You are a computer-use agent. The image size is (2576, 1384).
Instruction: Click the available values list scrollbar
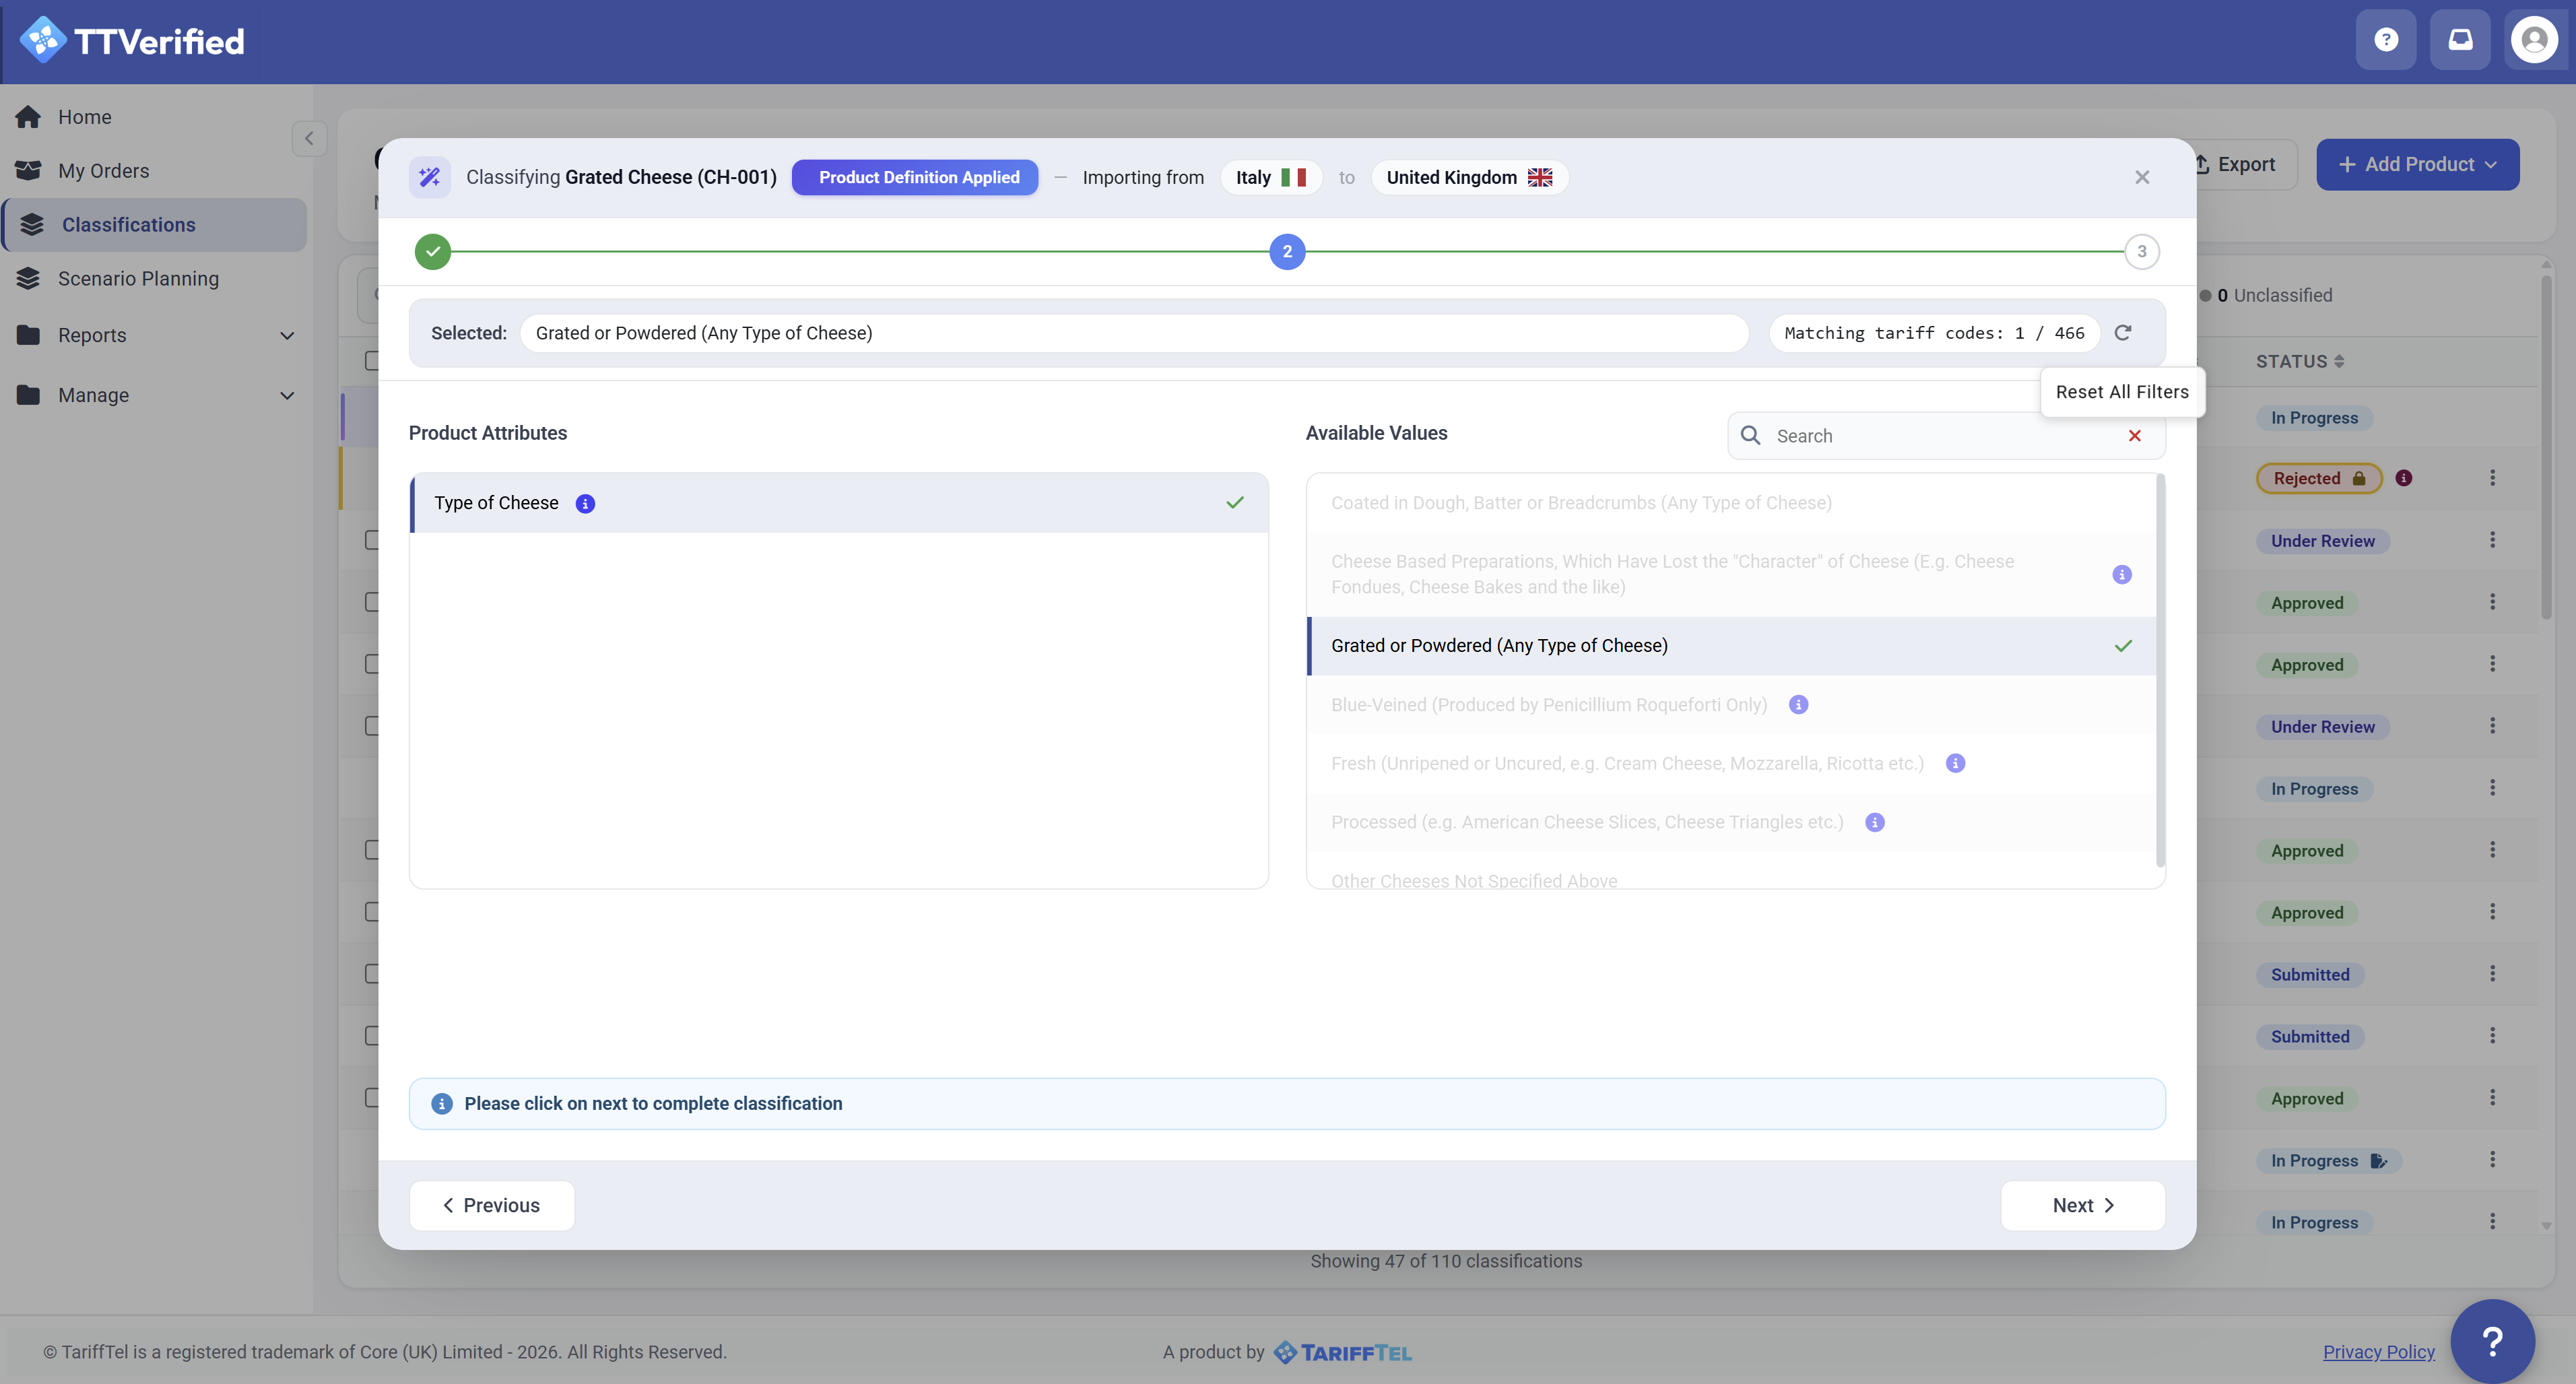click(2160, 670)
